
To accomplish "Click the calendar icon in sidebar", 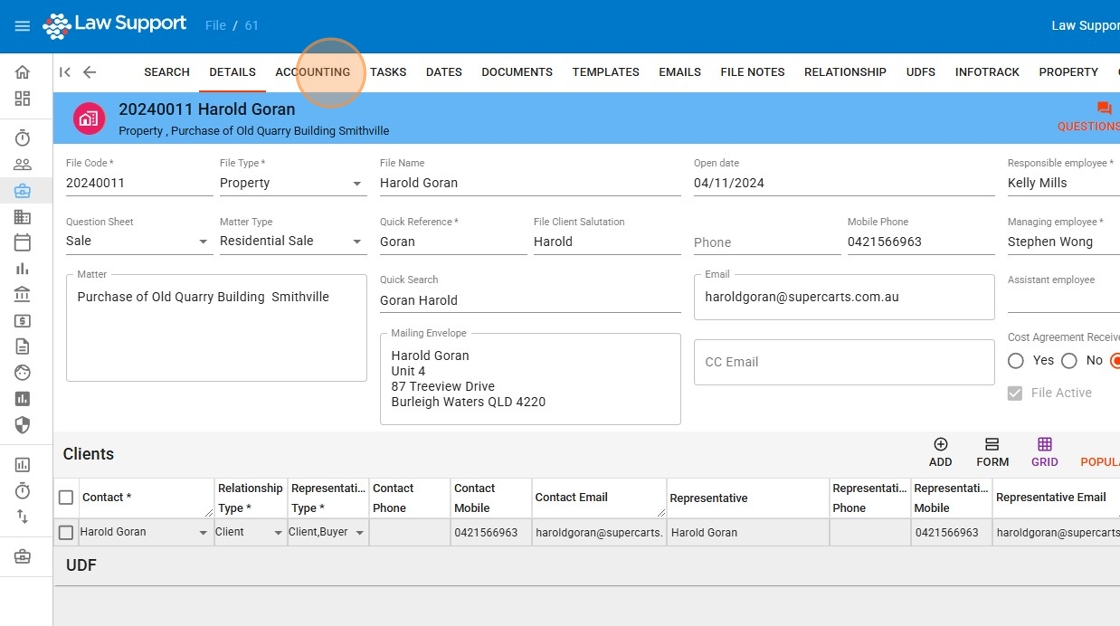I will click(22, 242).
